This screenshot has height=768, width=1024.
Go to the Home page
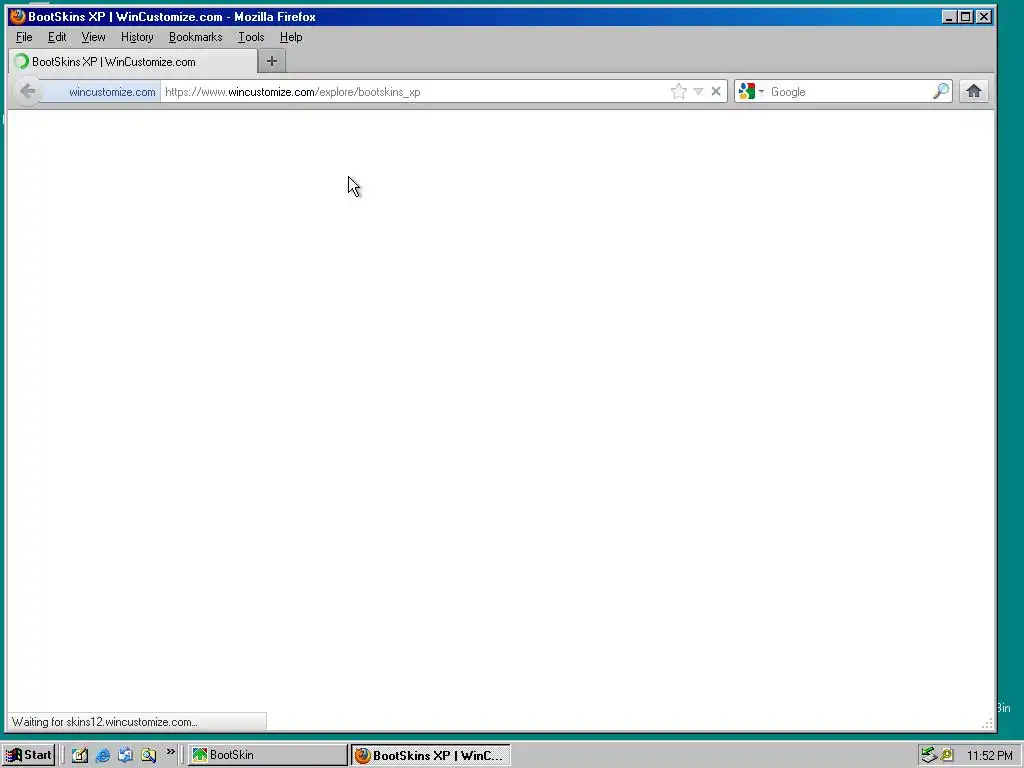coord(974,91)
